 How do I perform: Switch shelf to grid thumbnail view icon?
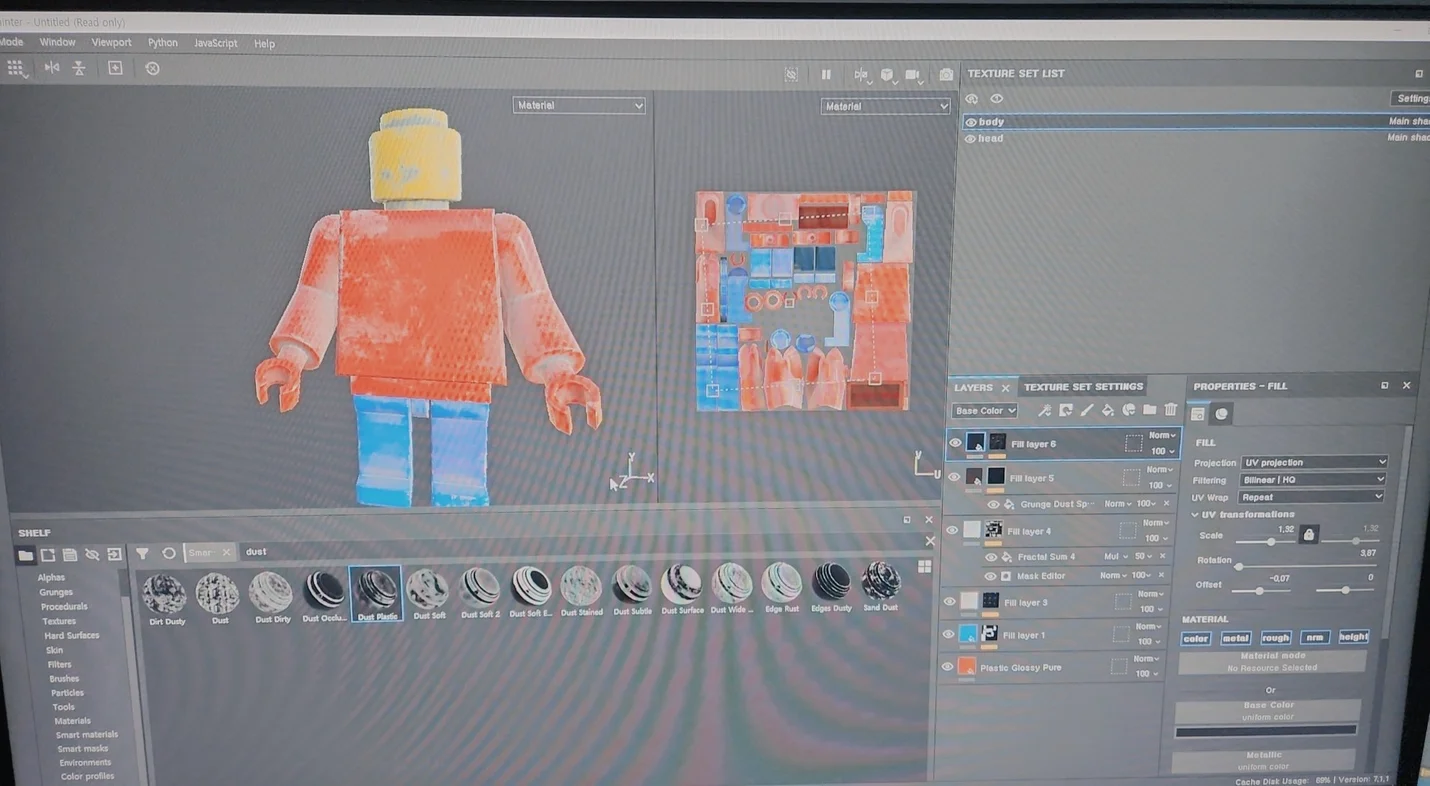tap(924, 566)
